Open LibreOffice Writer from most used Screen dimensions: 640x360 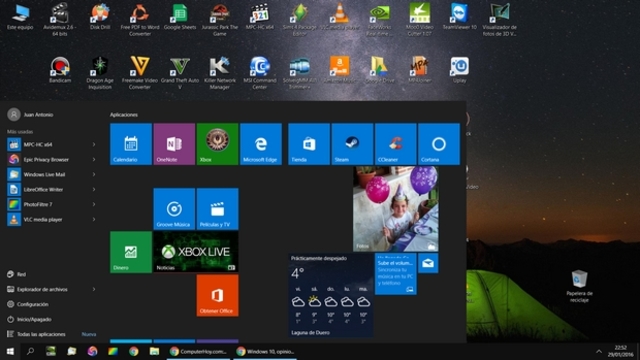tap(51, 189)
